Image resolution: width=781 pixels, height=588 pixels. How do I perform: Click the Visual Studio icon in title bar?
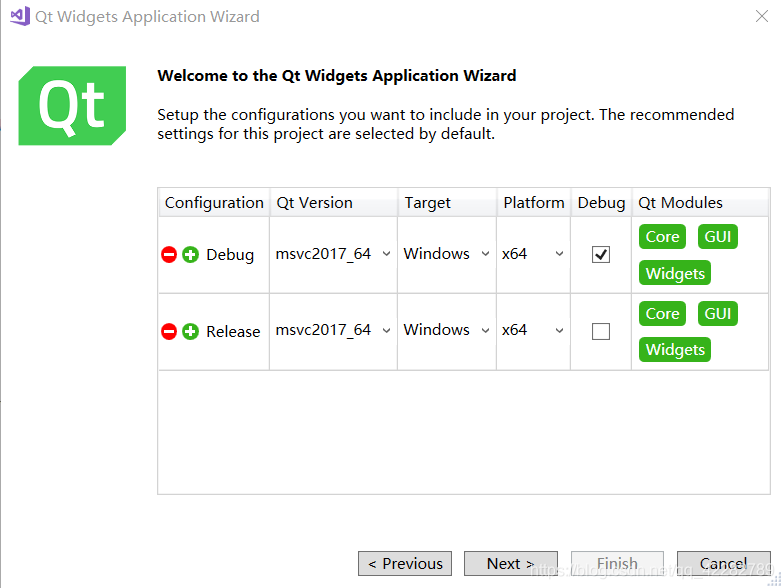19,16
